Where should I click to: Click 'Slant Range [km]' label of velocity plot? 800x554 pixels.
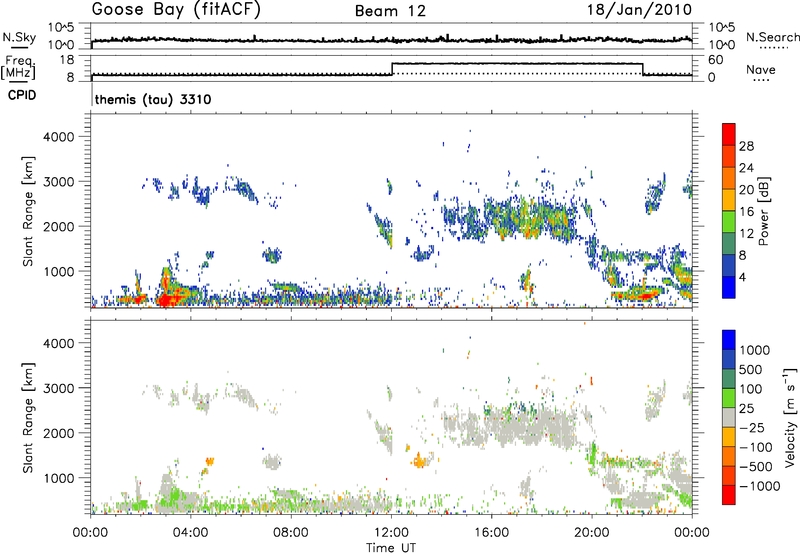[28, 418]
